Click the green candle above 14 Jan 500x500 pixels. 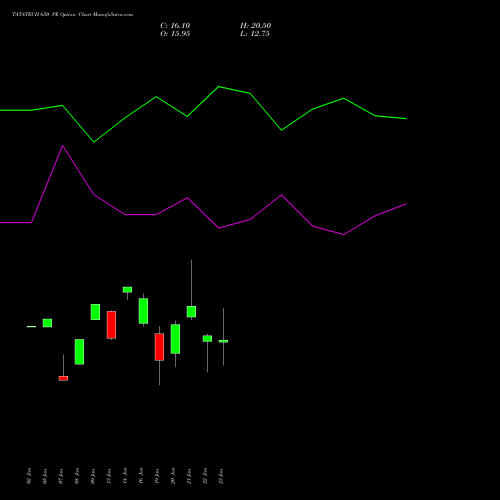pos(127,290)
